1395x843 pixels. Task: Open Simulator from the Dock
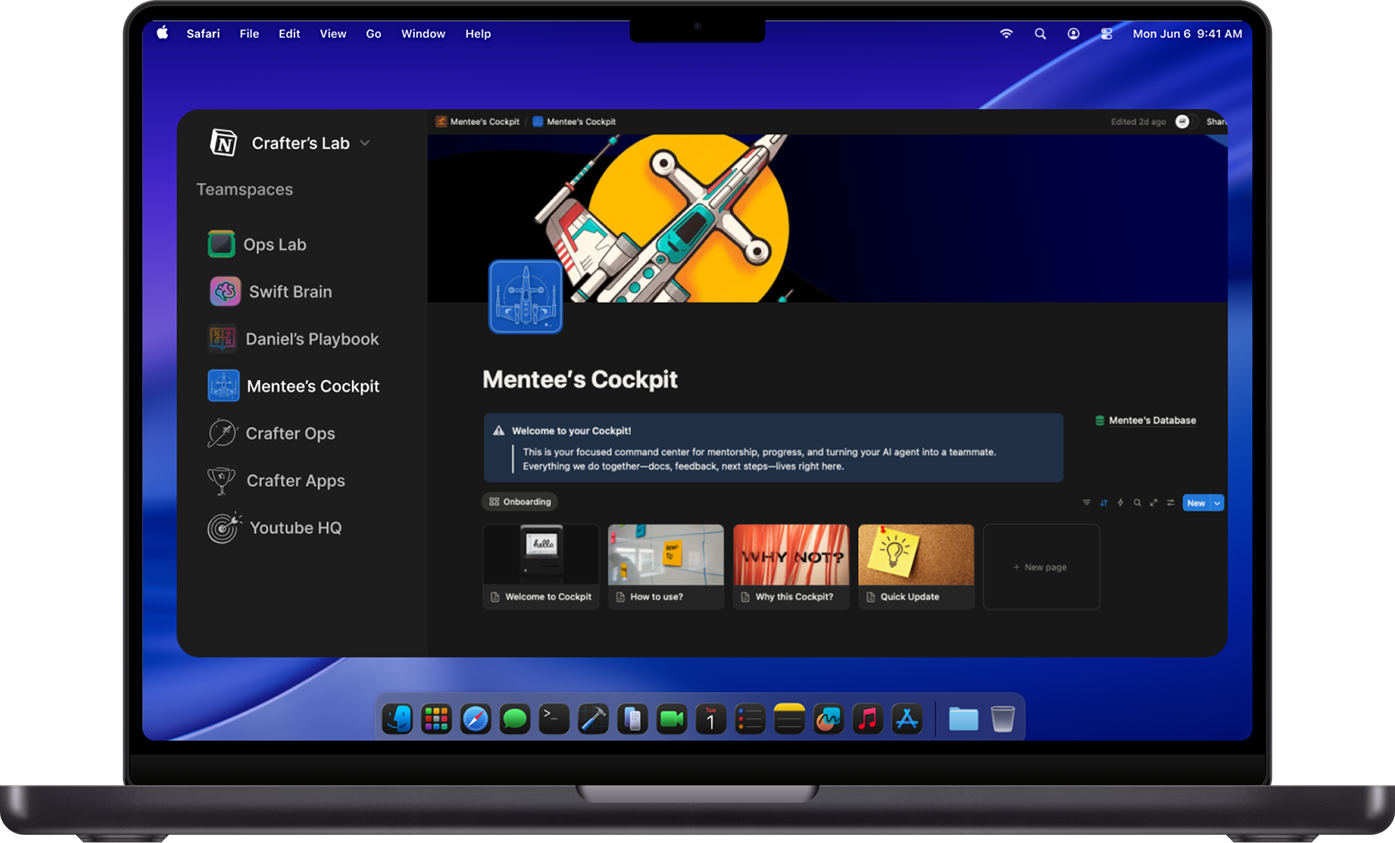[x=632, y=718]
